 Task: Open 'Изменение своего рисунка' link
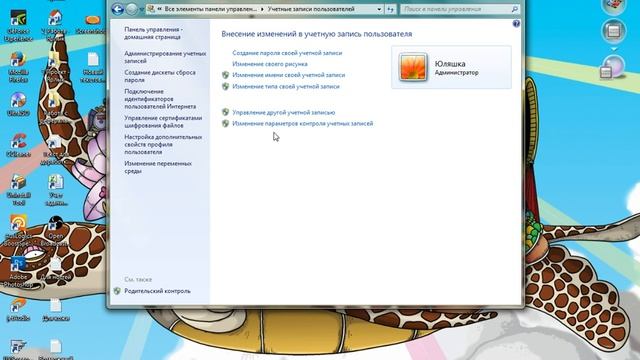270,64
